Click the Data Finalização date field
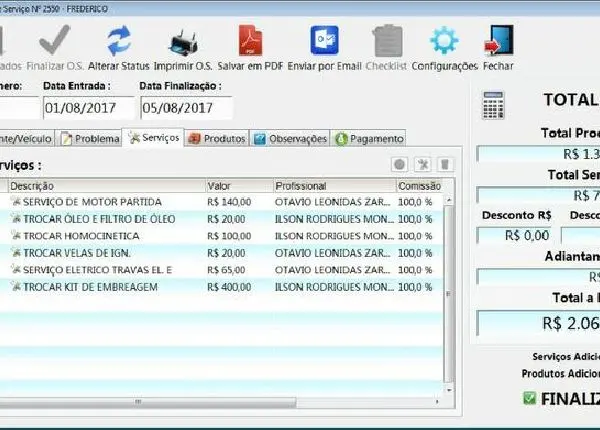 click(x=185, y=108)
